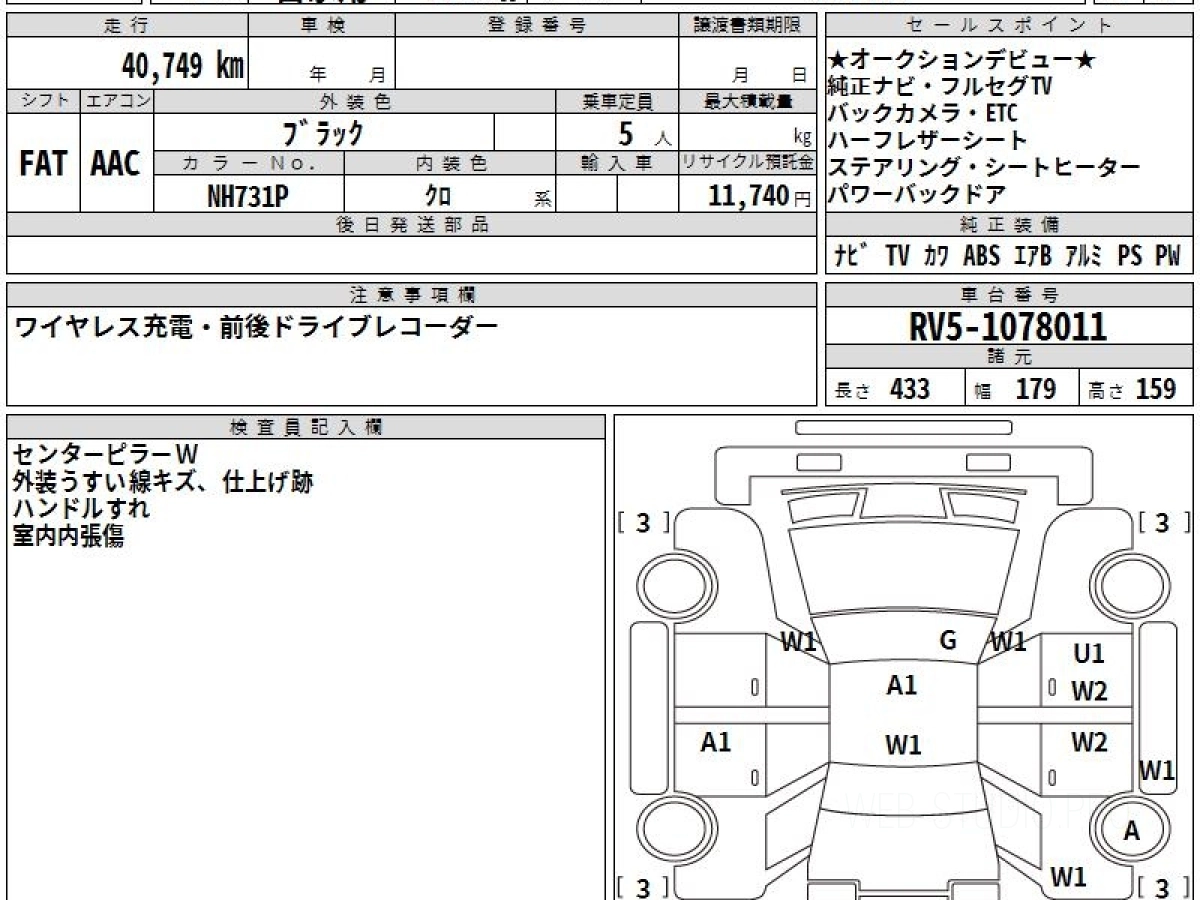Viewport: 1200px width, 900px height.
Task: Select the センターピラーW inspector note
Action: pyautogui.click(x=107, y=455)
